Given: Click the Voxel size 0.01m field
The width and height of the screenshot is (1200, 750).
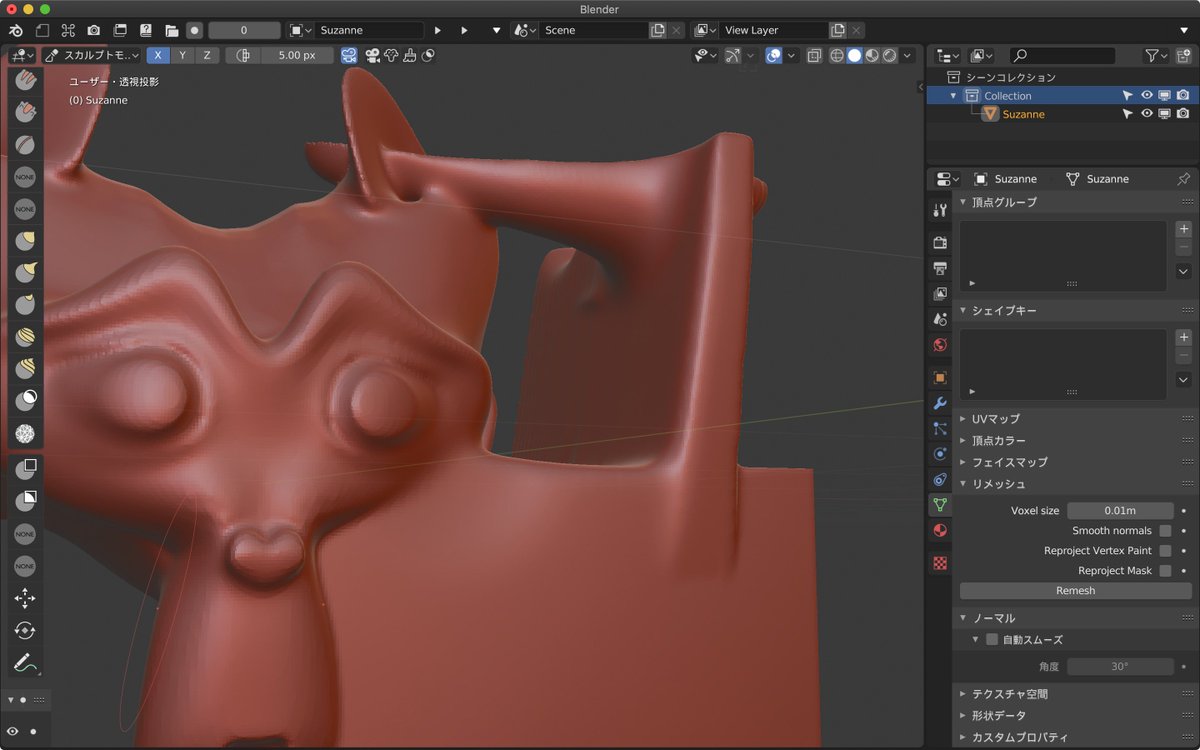Looking at the screenshot, I should click(1120, 510).
